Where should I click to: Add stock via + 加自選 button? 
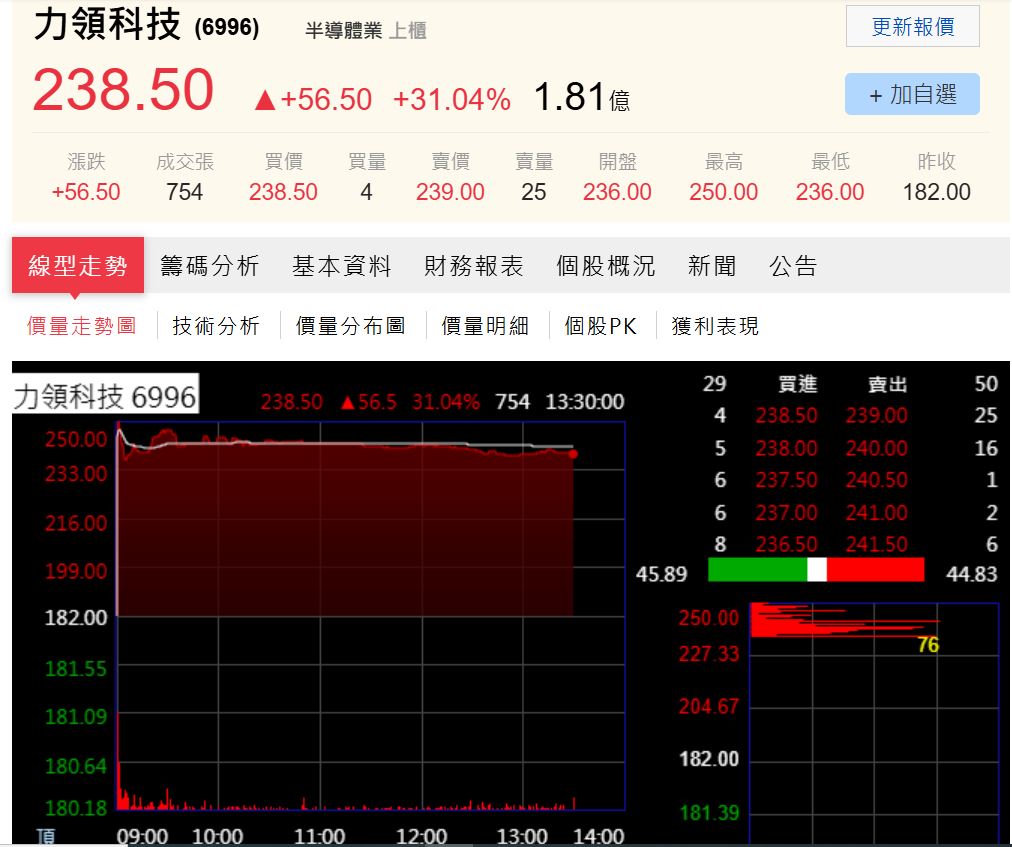(x=913, y=94)
